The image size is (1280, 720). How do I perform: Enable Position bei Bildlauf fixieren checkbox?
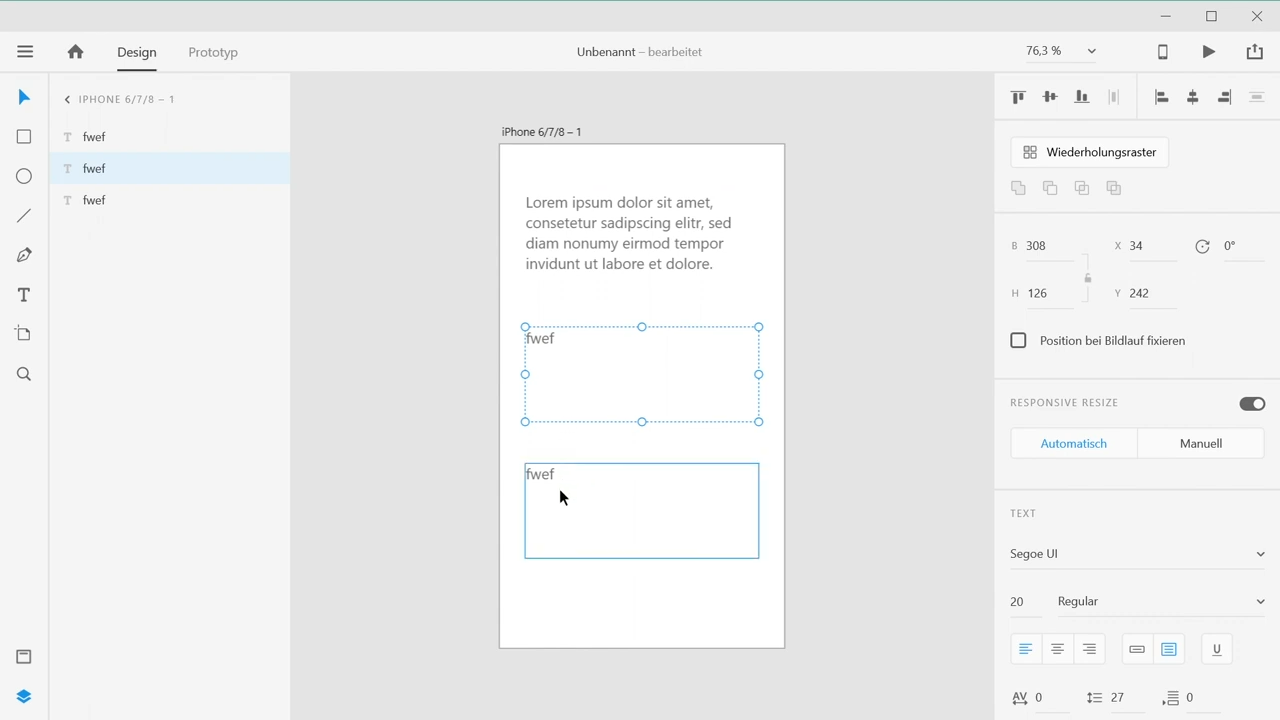click(x=1018, y=341)
